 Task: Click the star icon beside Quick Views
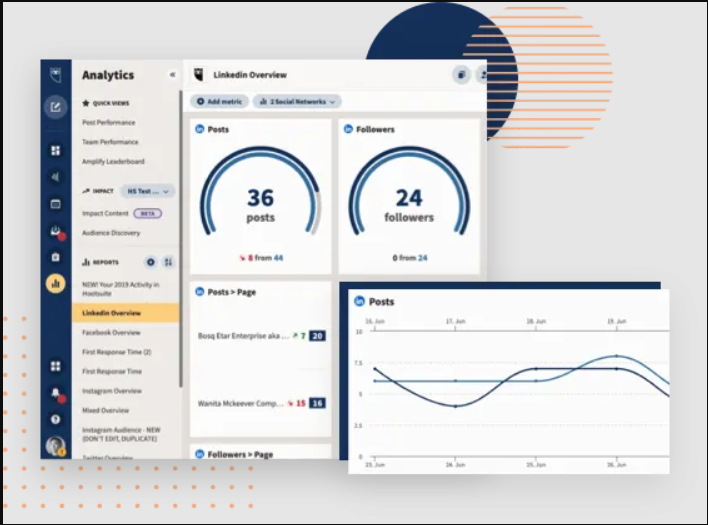point(86,103)
